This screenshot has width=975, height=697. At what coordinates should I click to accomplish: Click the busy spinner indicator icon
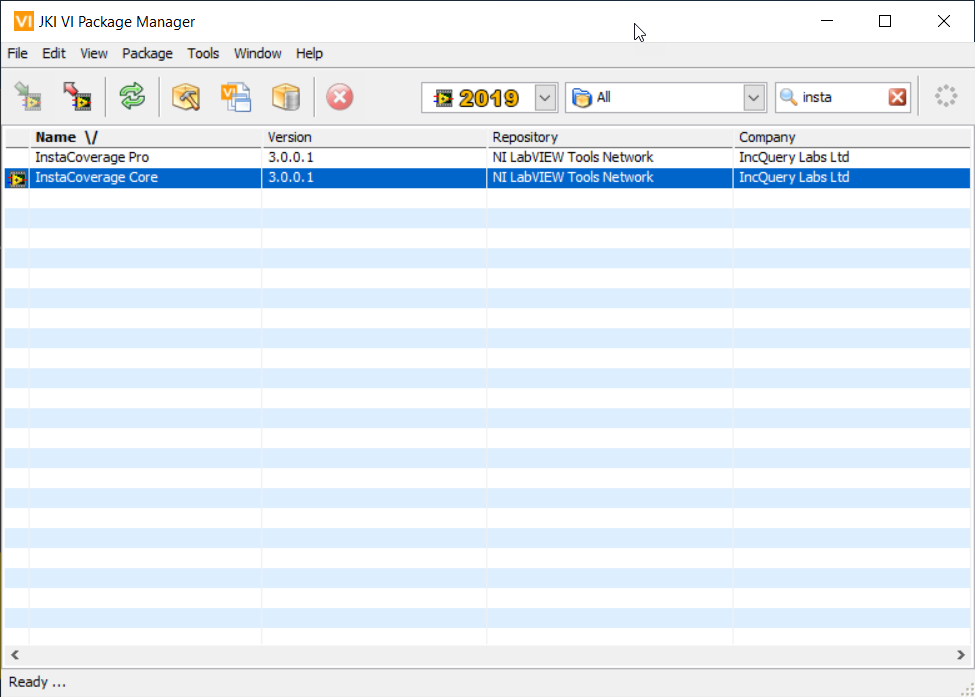946,96
